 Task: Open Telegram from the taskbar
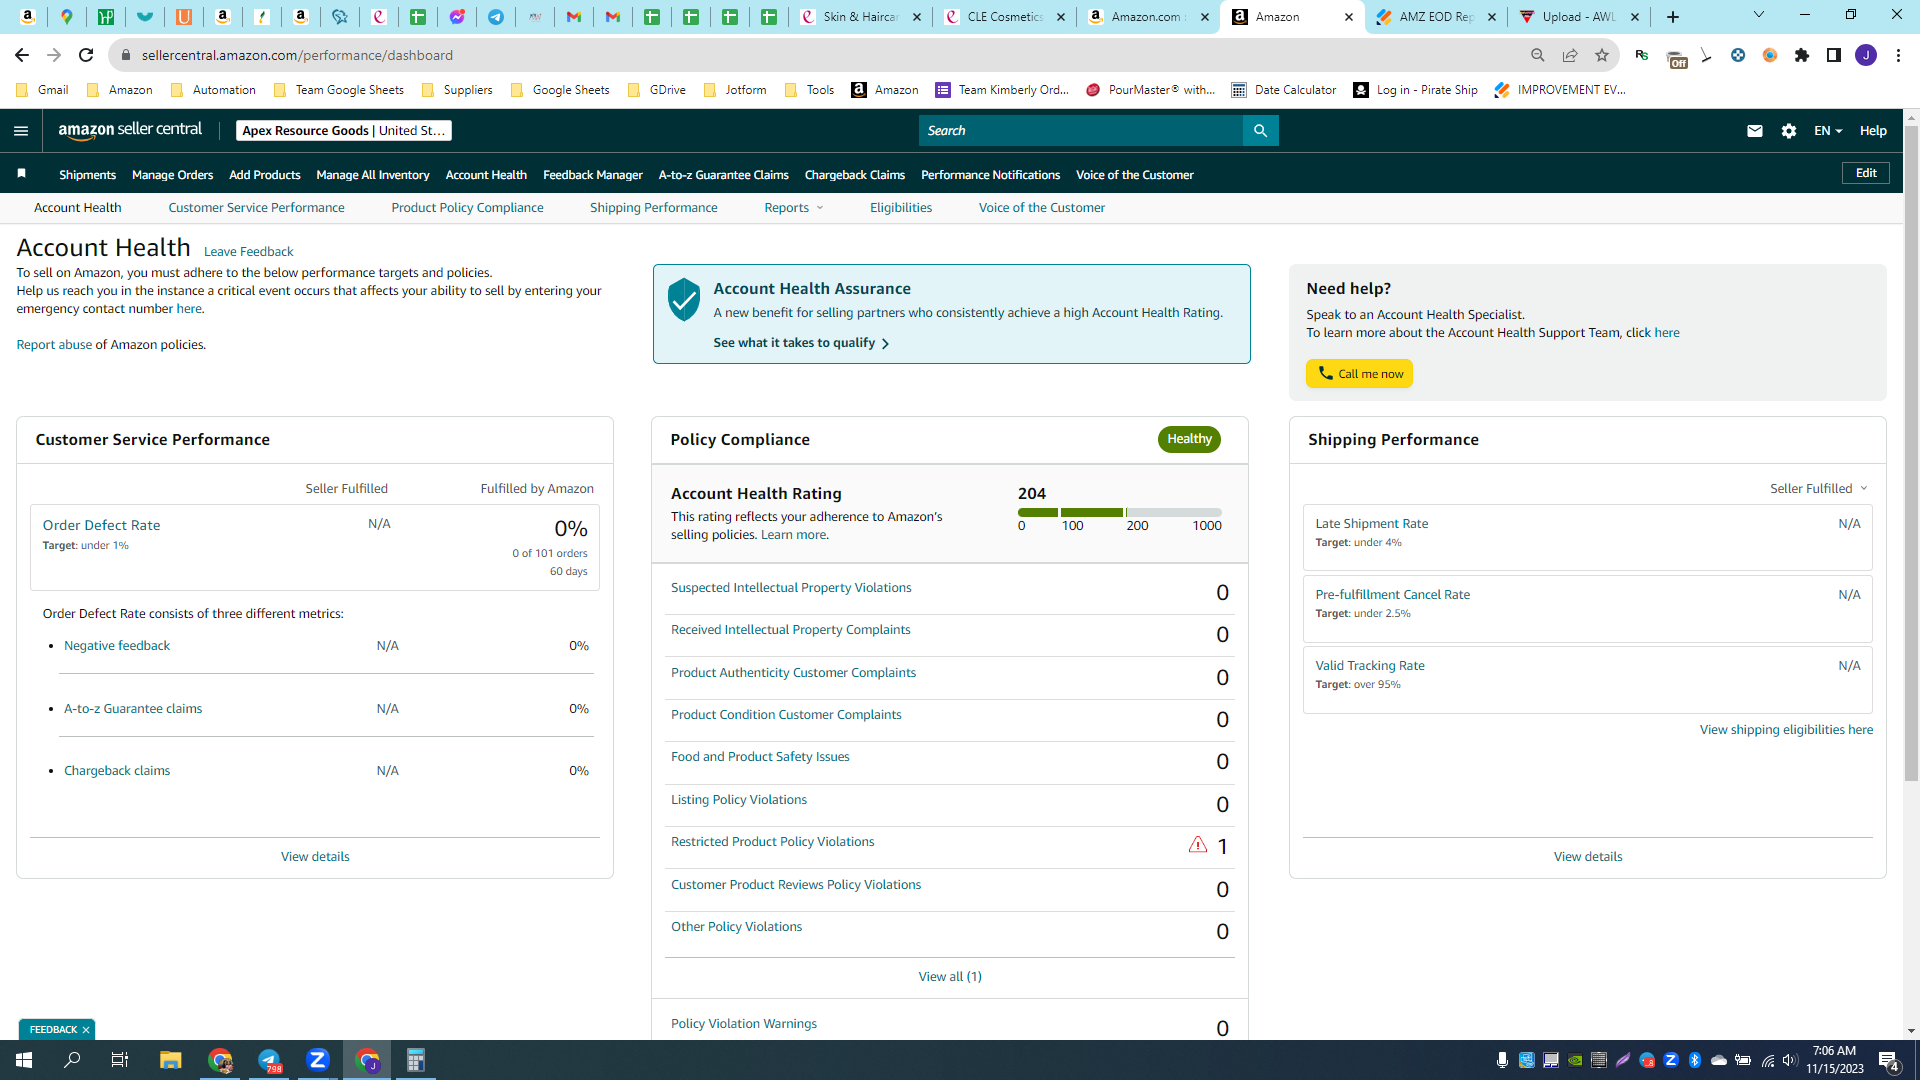point(269,1060)
